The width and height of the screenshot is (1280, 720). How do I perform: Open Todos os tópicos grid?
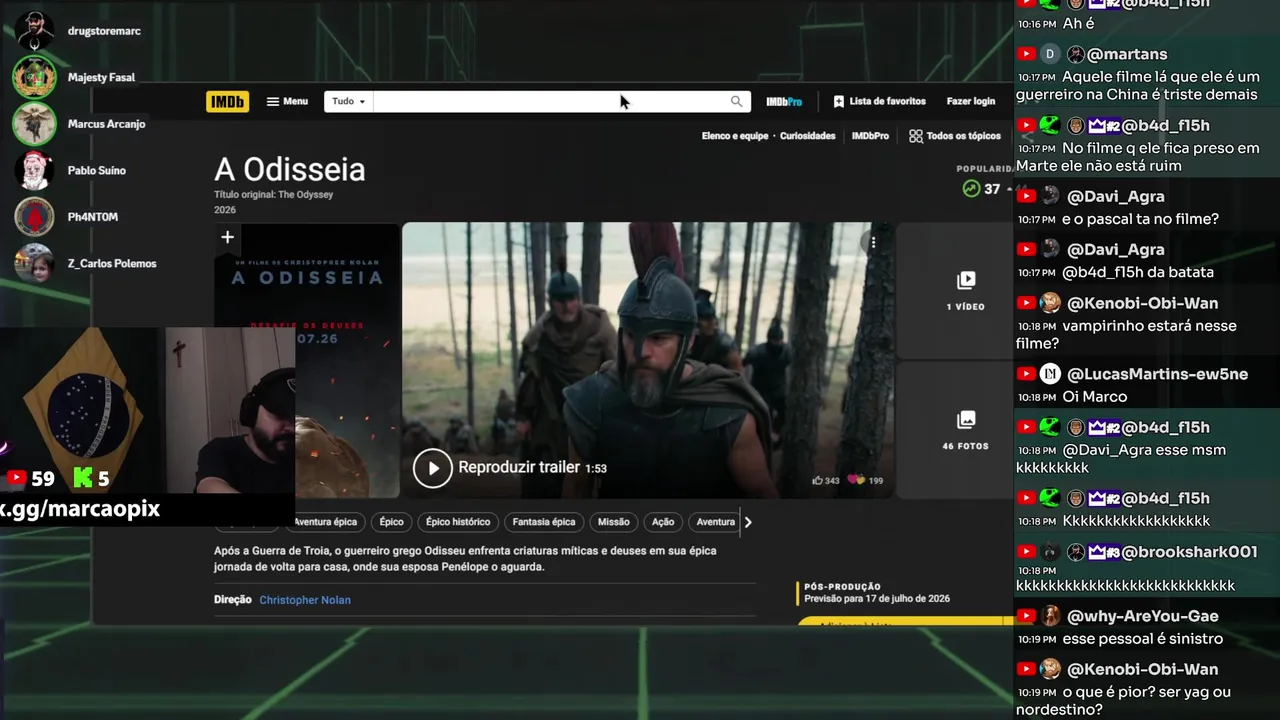(955, 136)
